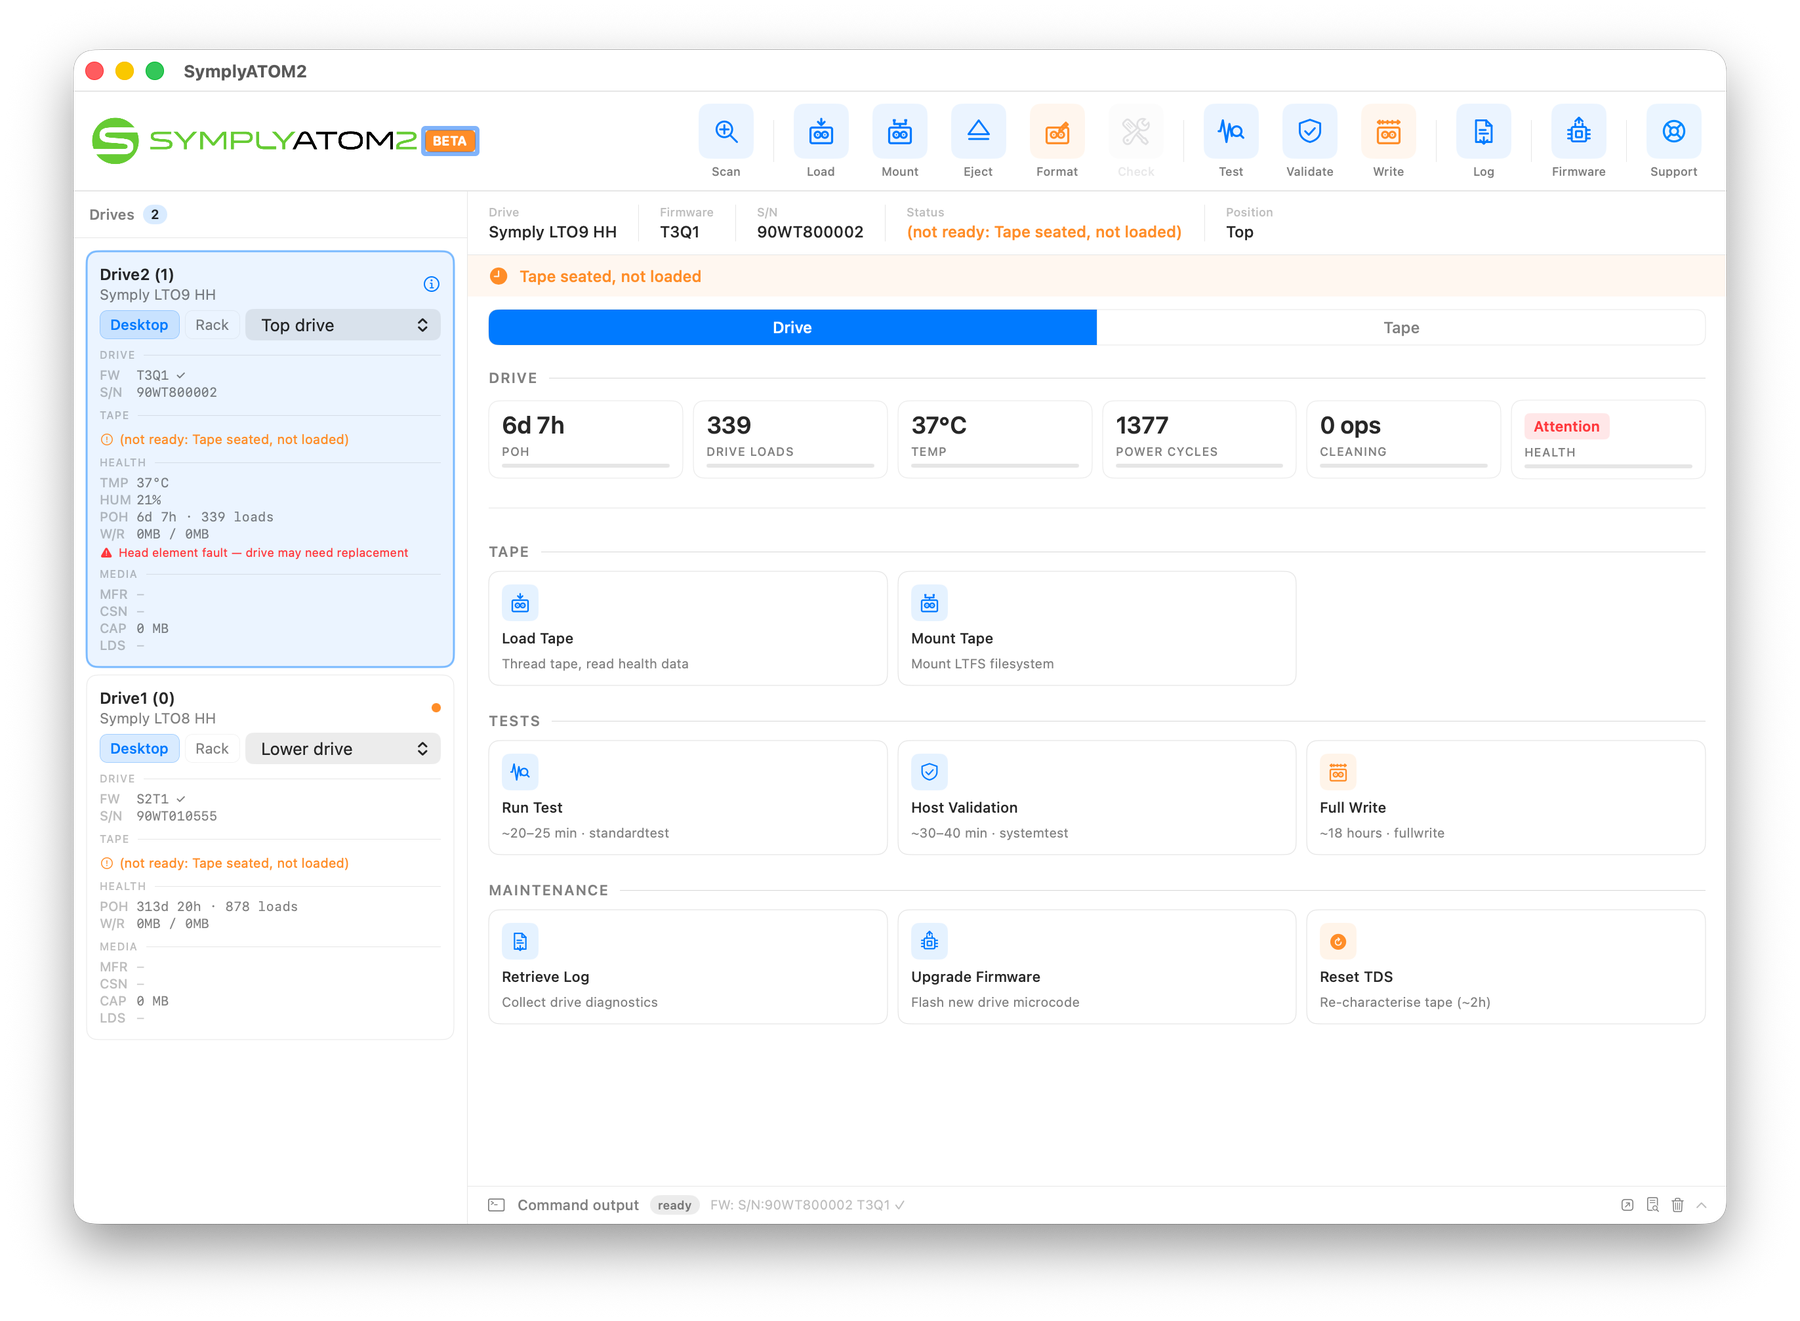Click the Full Write card icon
Screen dimensions: 1800x1321
pyautogui.click(x=1338, y=772)
